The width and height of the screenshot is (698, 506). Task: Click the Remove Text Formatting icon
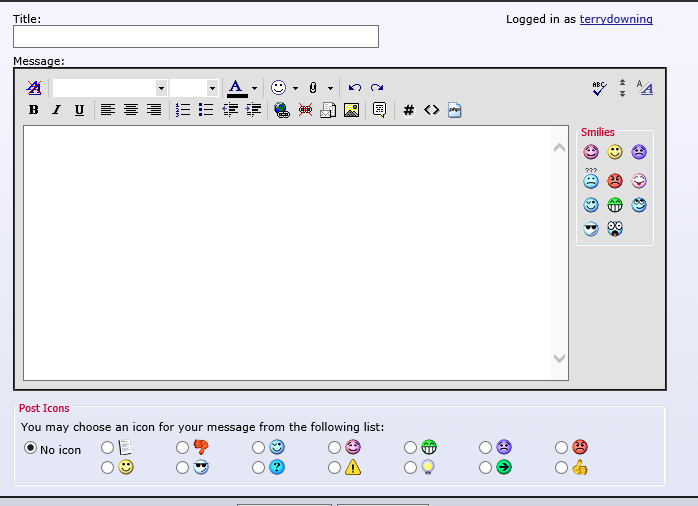tap(34, 88)
